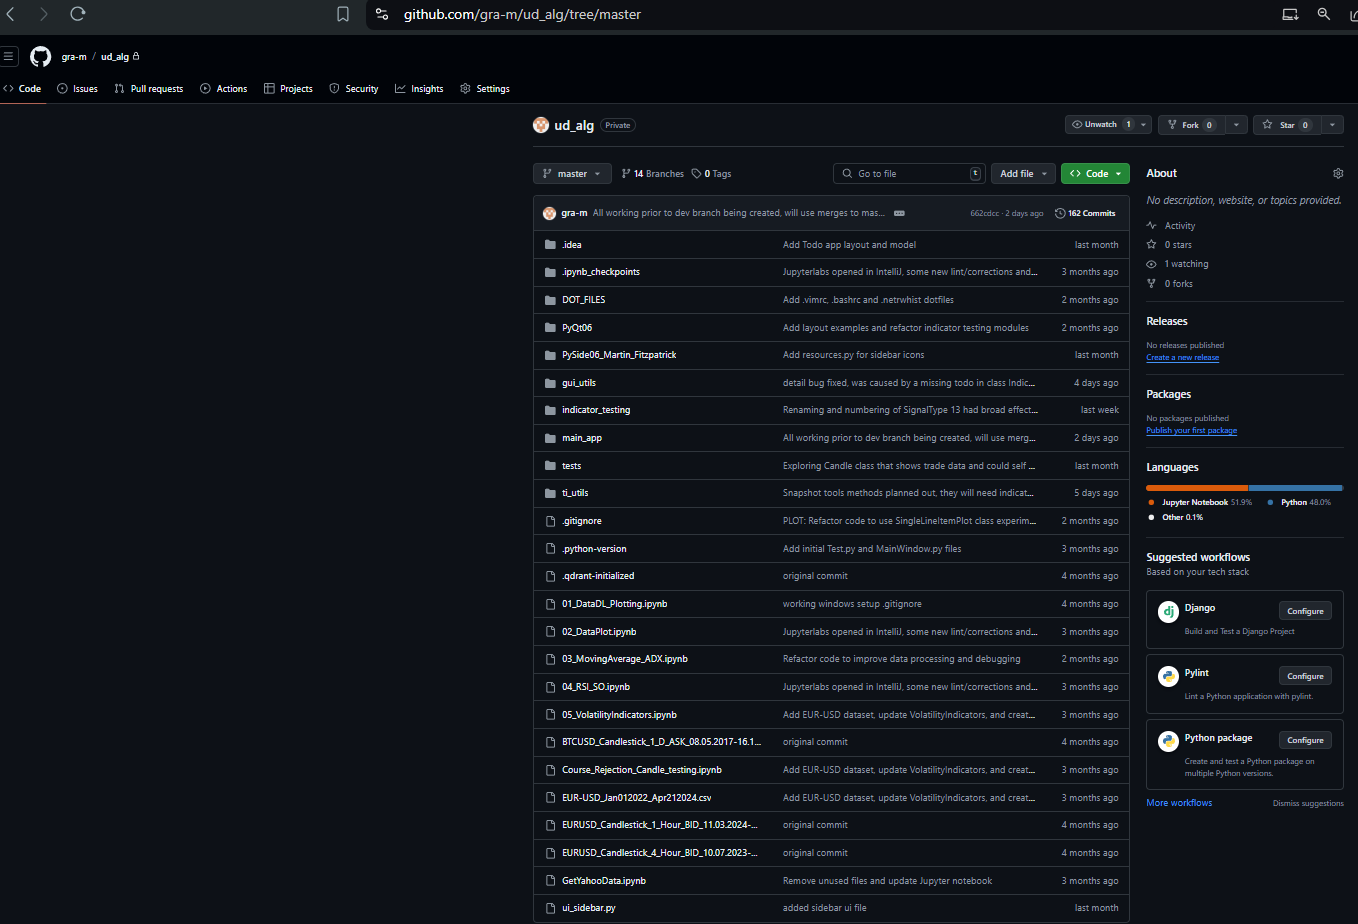This screenshot has height=924, width=1358.
Task: Open the green Code dropdown
Action: pos(1094,173)
